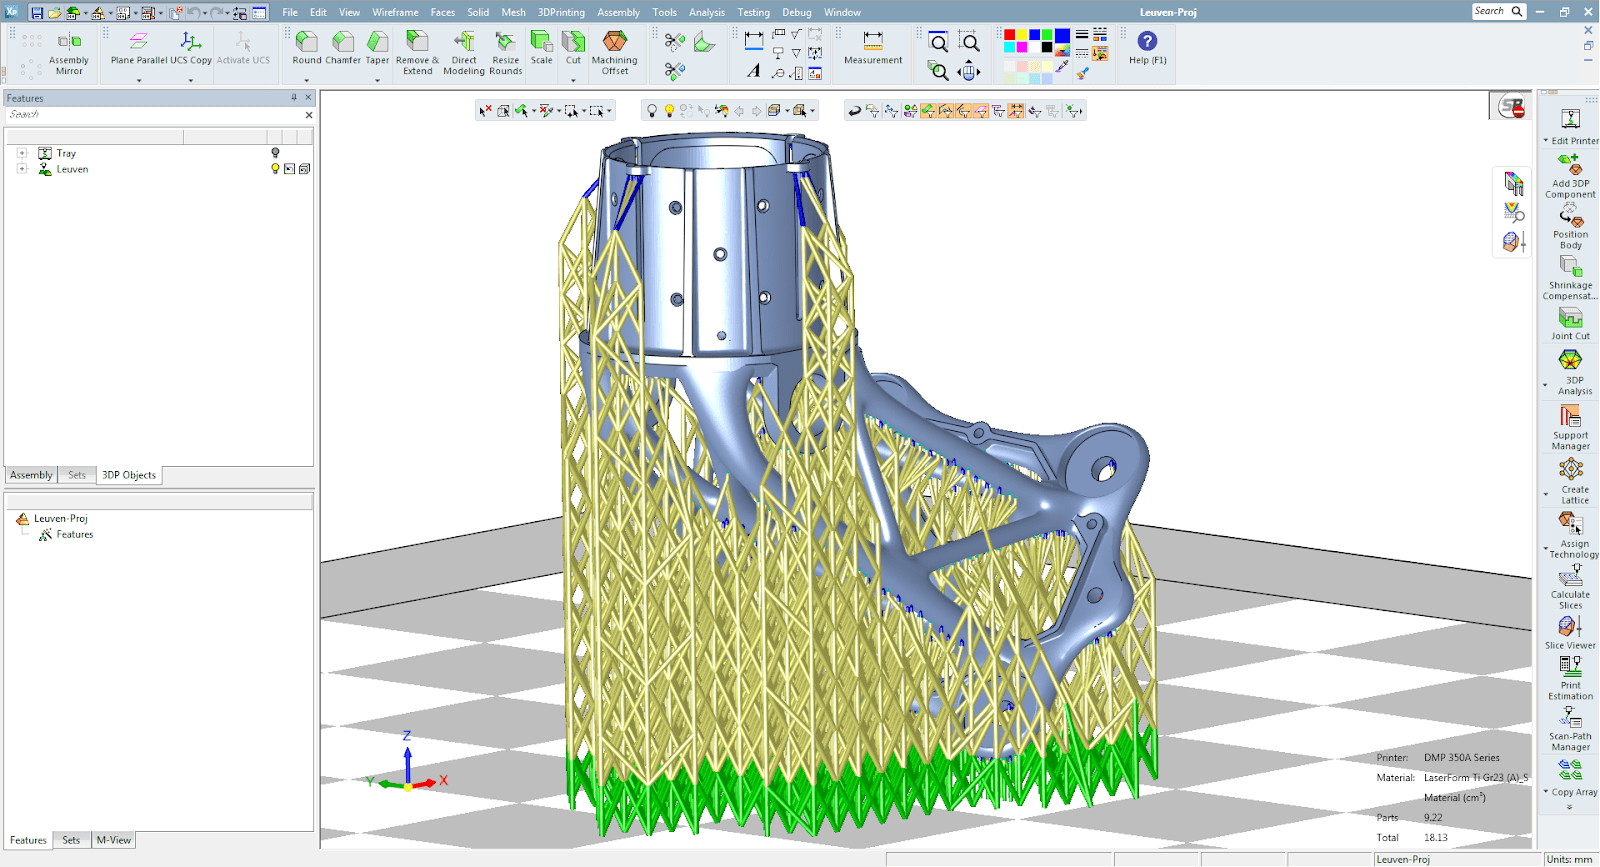
Task: Open the Measurement tool
Action: (873, 49)
